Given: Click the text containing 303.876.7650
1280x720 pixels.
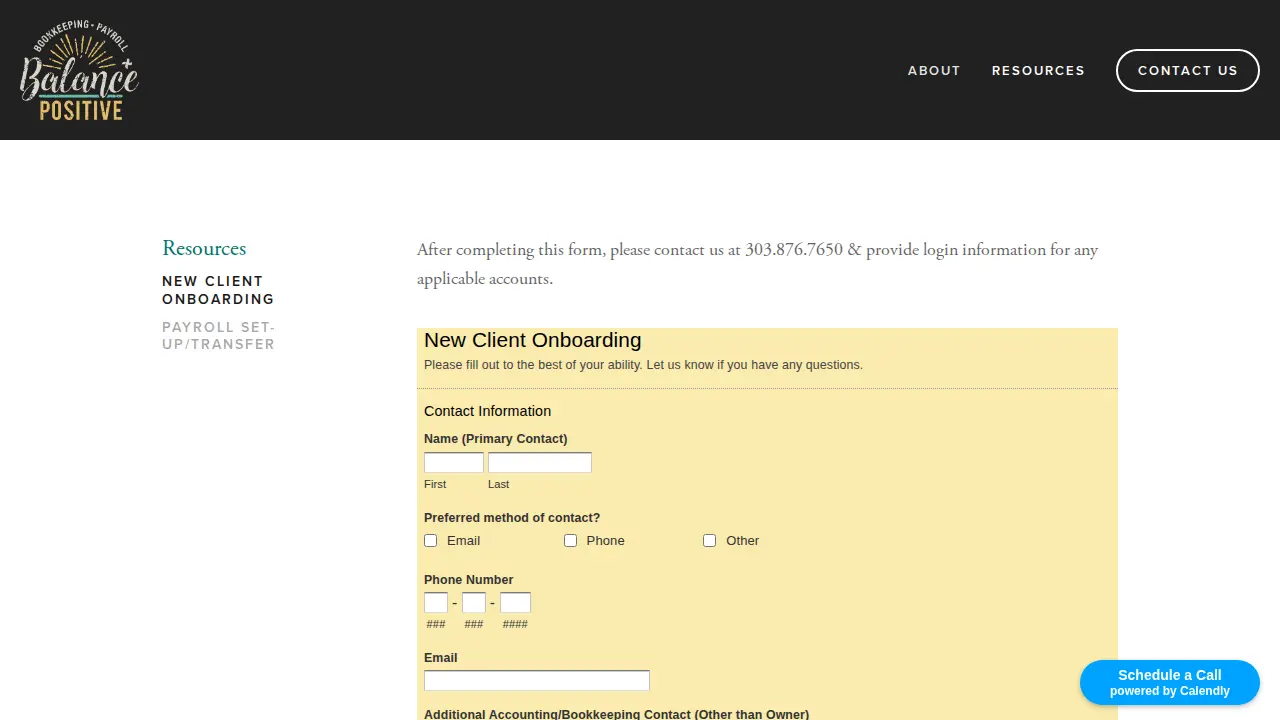Looking at the screenshot, I should 757,264.
